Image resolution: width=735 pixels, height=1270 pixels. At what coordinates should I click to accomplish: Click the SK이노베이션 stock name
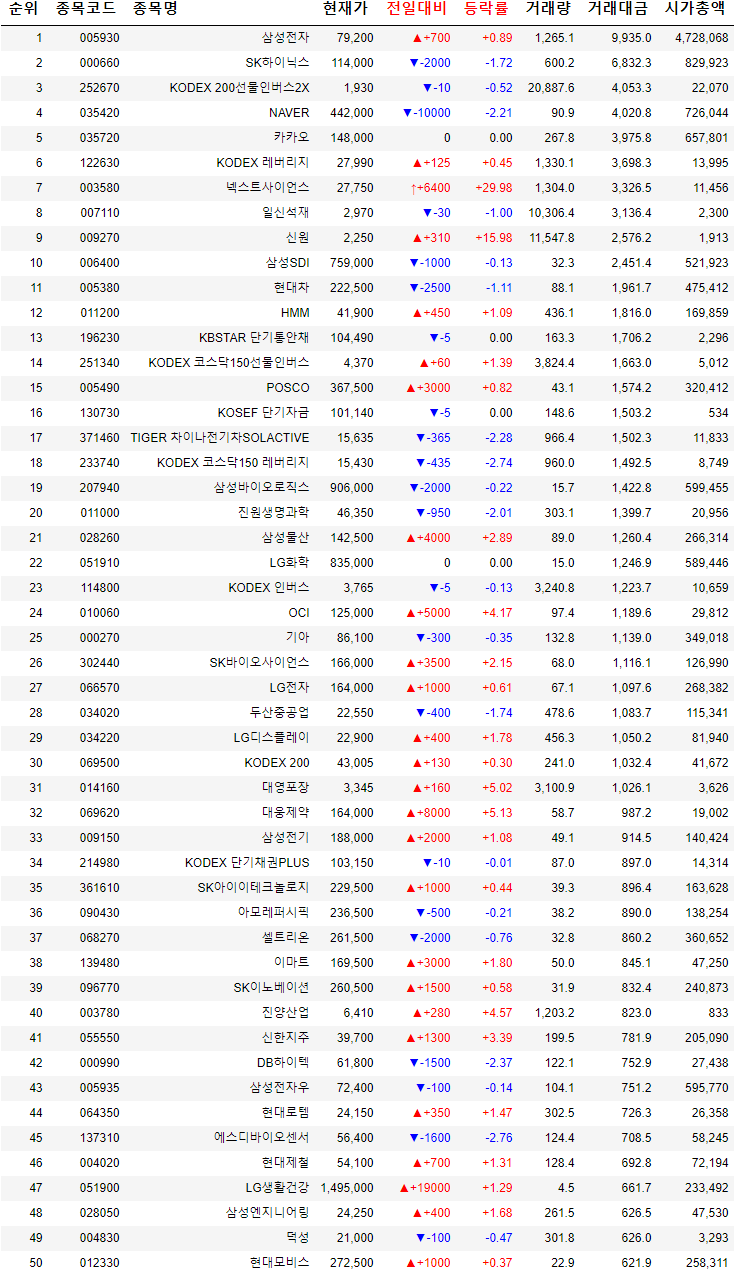point(272,988)
